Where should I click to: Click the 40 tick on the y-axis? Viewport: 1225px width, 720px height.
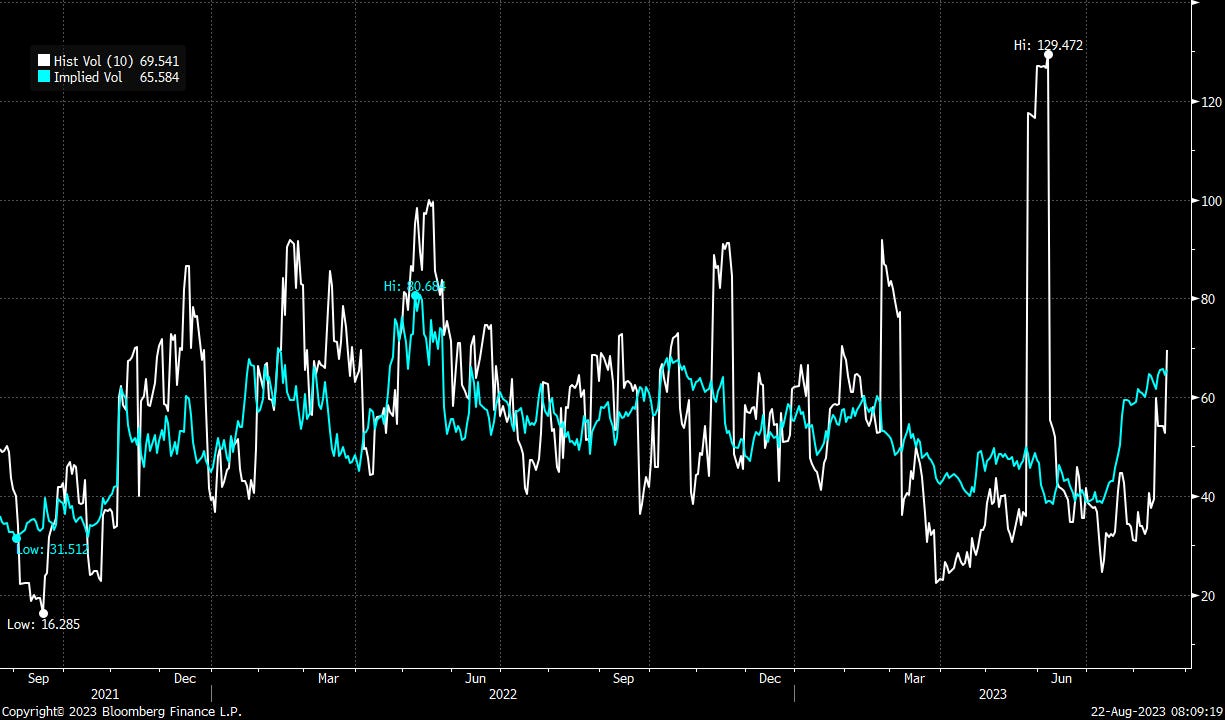[x=1208, y=497]
